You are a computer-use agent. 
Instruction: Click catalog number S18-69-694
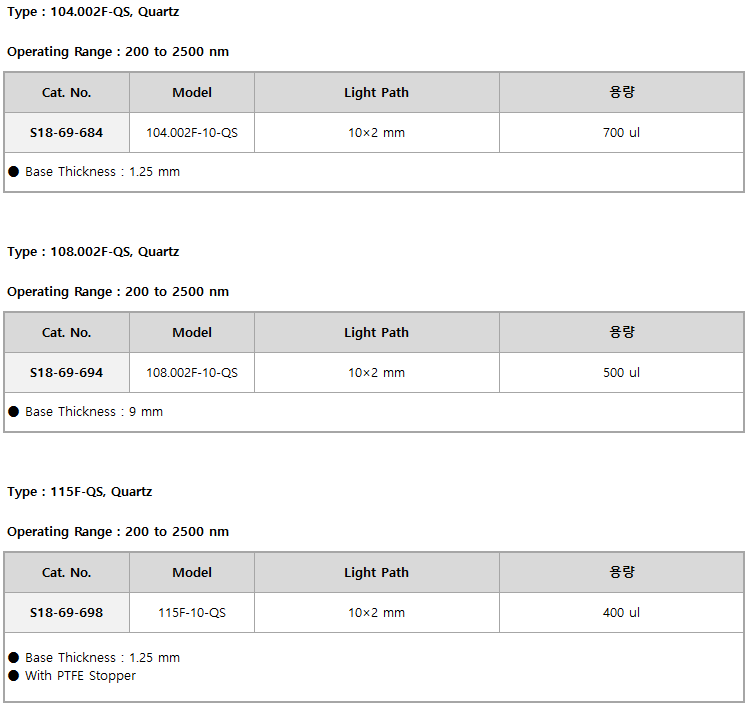[x=66, y=372]
